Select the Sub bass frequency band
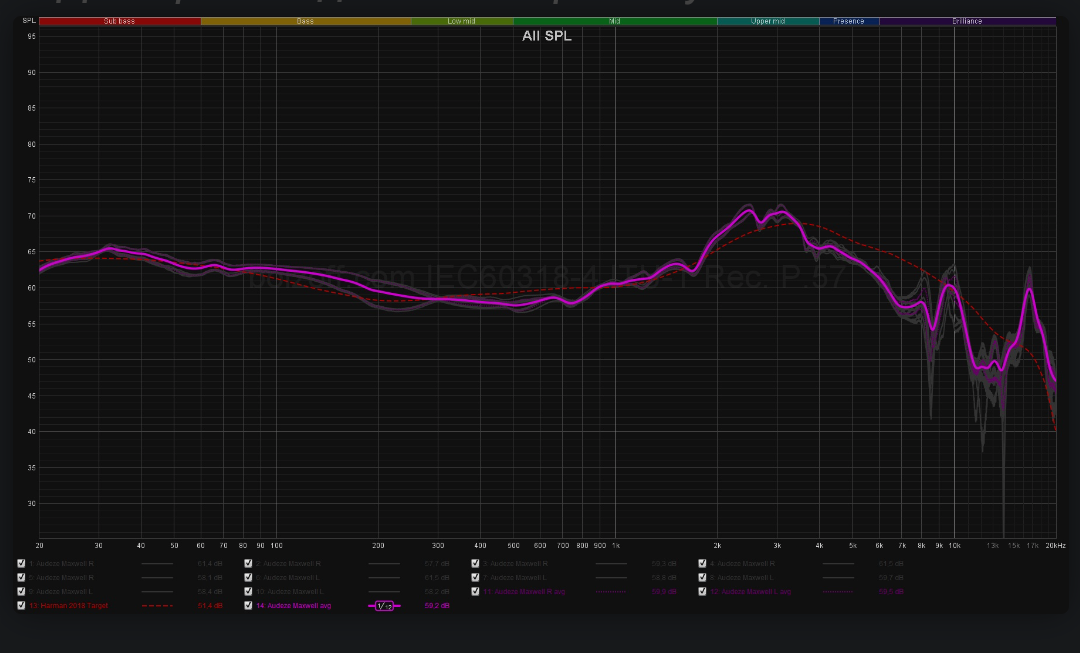 coord(119,21)
